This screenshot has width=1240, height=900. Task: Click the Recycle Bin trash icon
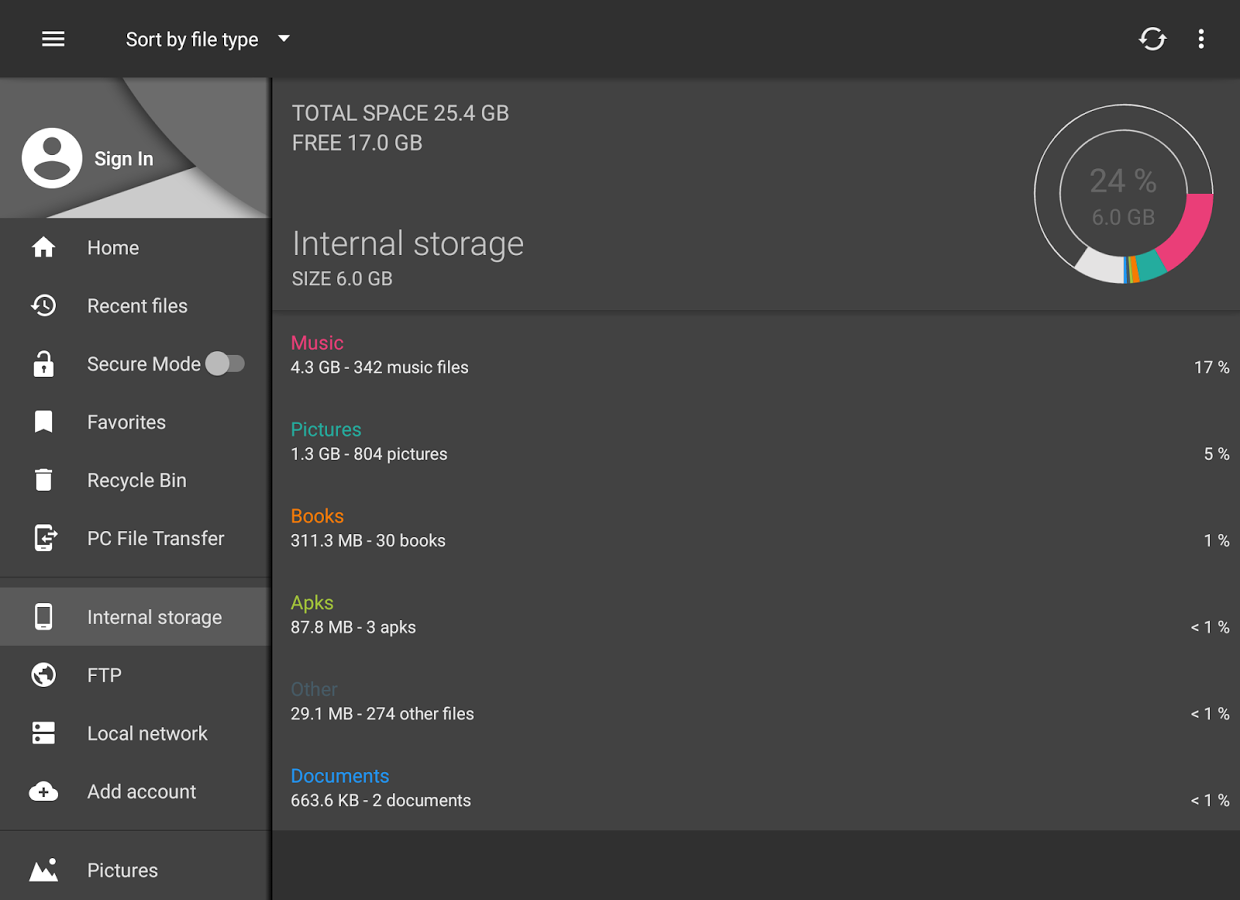(43, 480)
